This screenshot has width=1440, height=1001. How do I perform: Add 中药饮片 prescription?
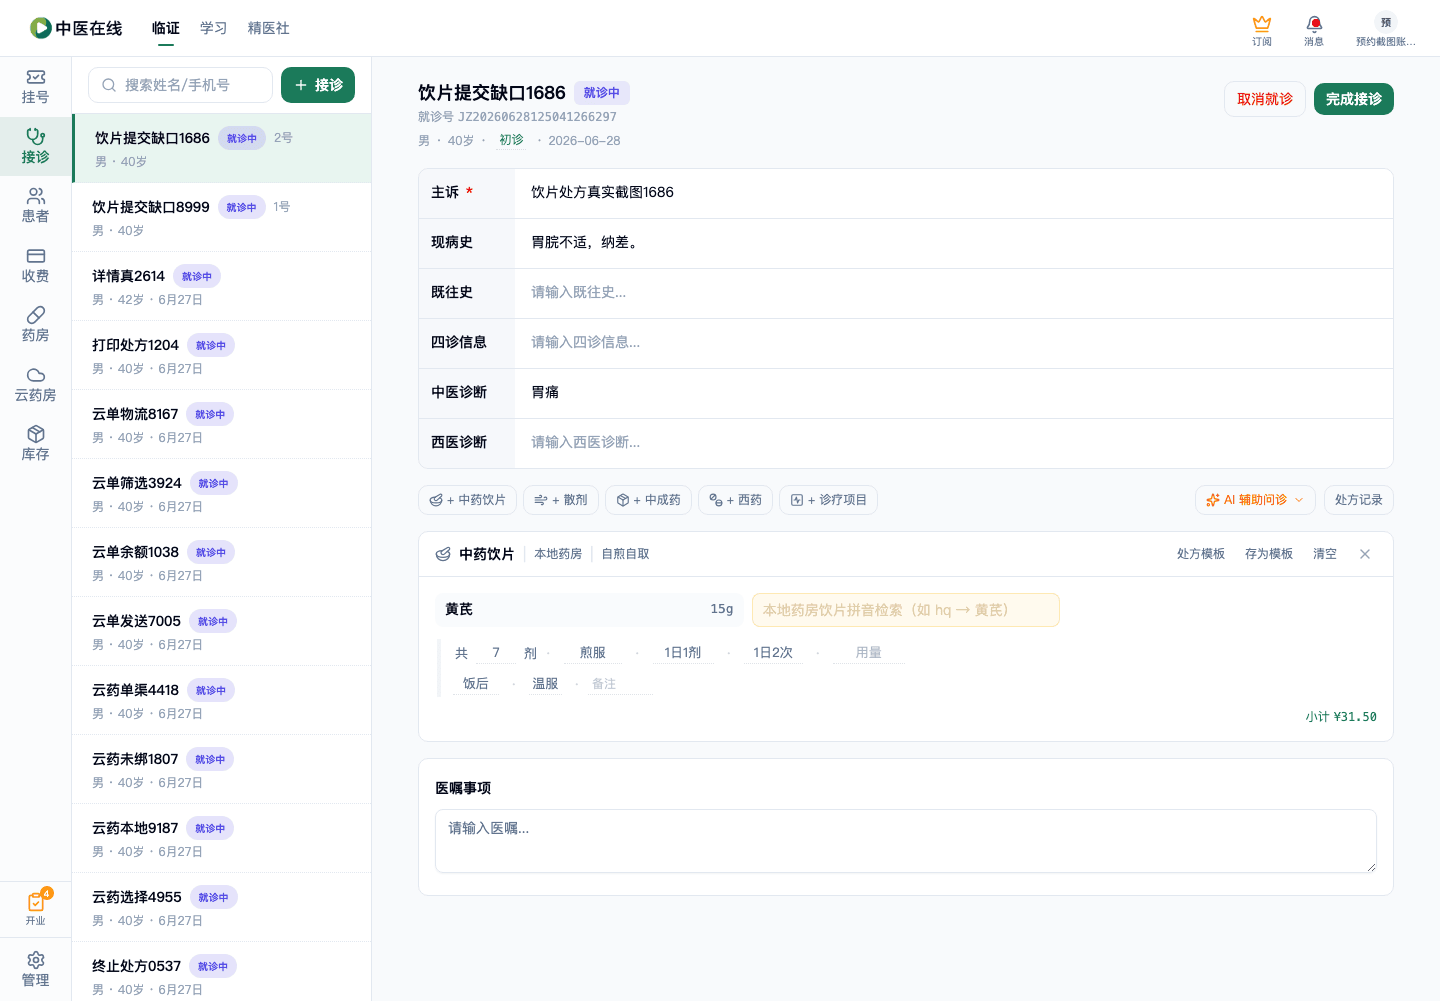click(x=467, y=500)
